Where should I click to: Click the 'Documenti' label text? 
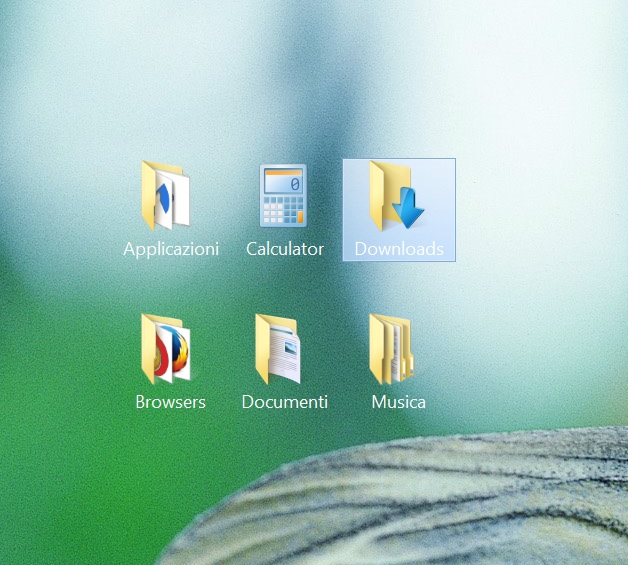[285, 402]
